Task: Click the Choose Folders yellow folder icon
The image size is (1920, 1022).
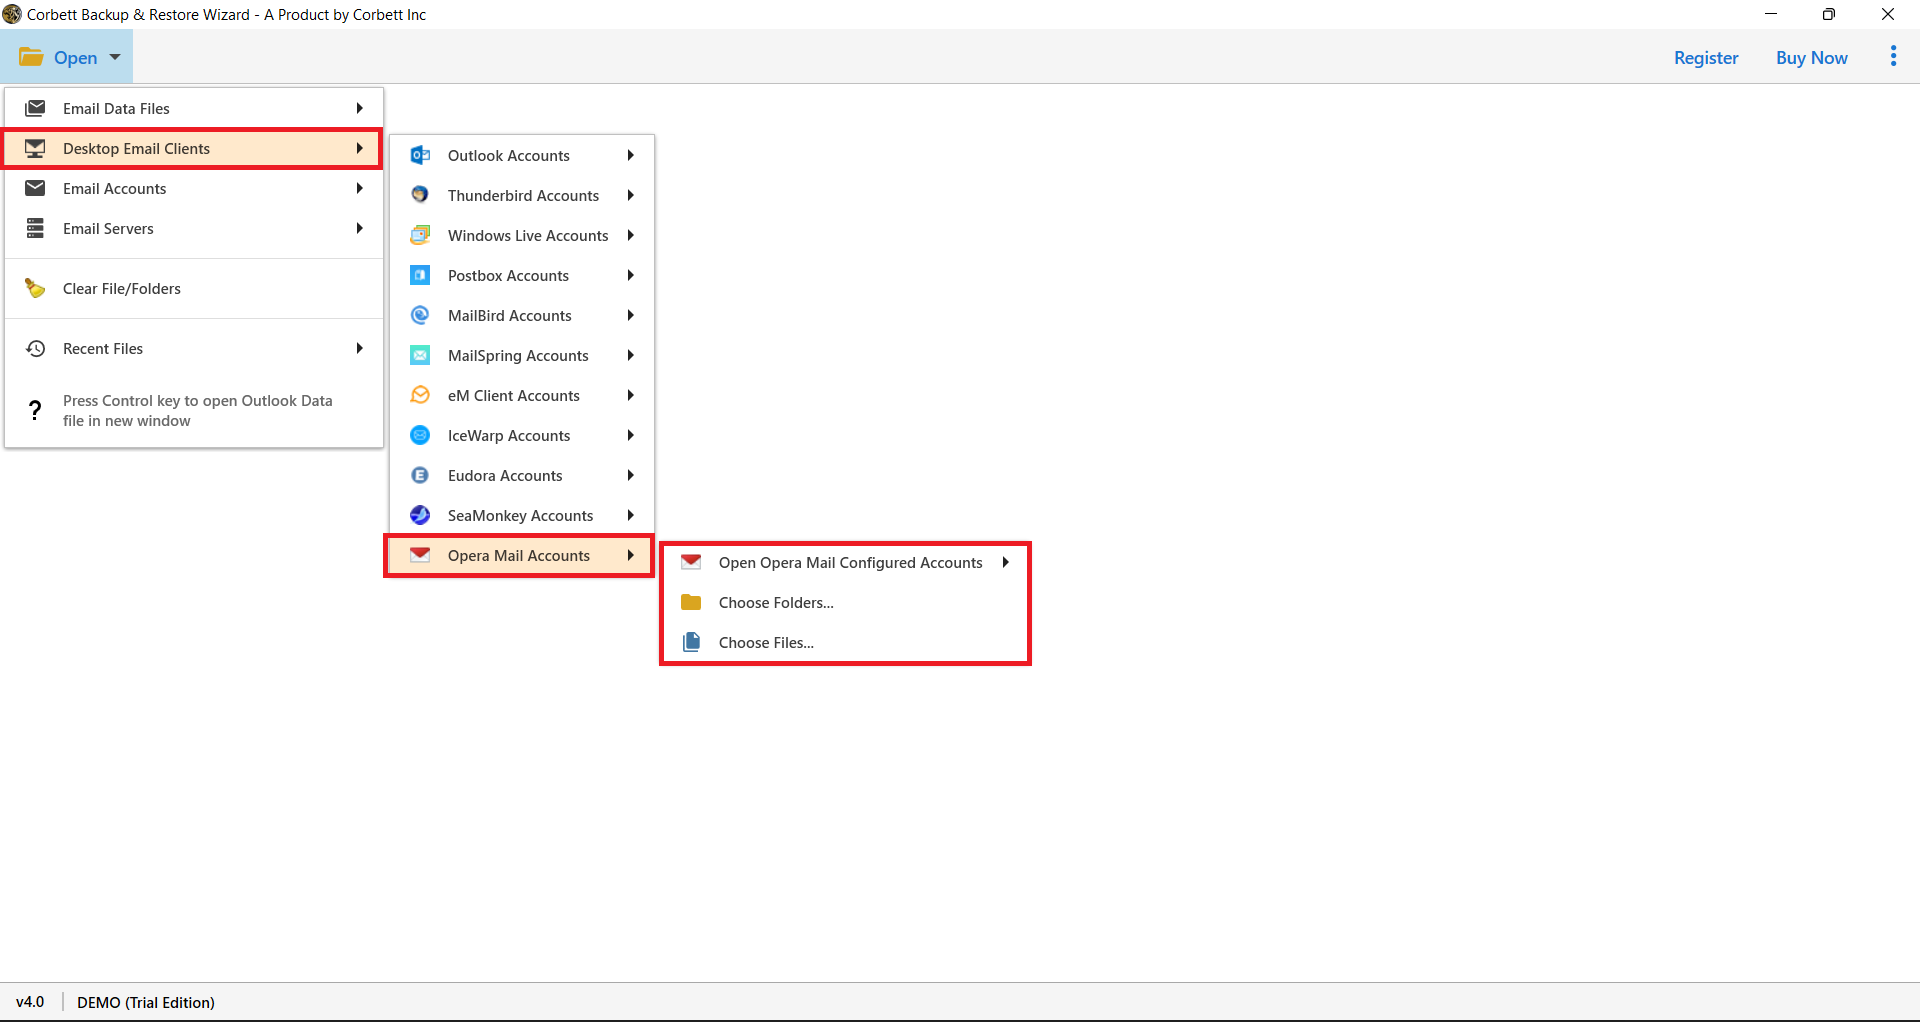Action: point(691,602)
